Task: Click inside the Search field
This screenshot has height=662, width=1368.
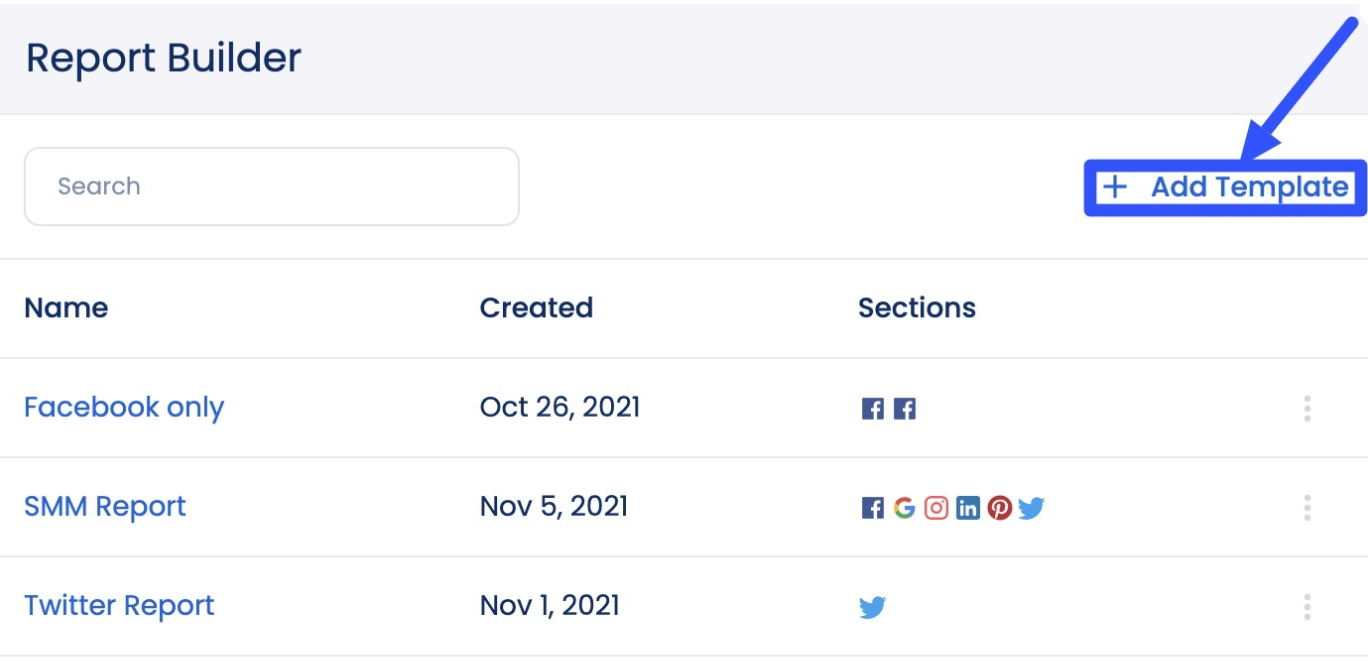Action: [x=272, y=186]
